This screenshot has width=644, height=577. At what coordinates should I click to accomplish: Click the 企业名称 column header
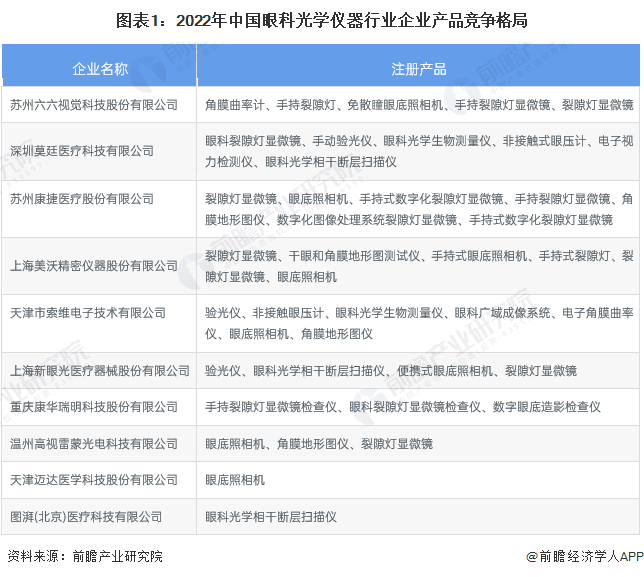click(x=99, y=65)
